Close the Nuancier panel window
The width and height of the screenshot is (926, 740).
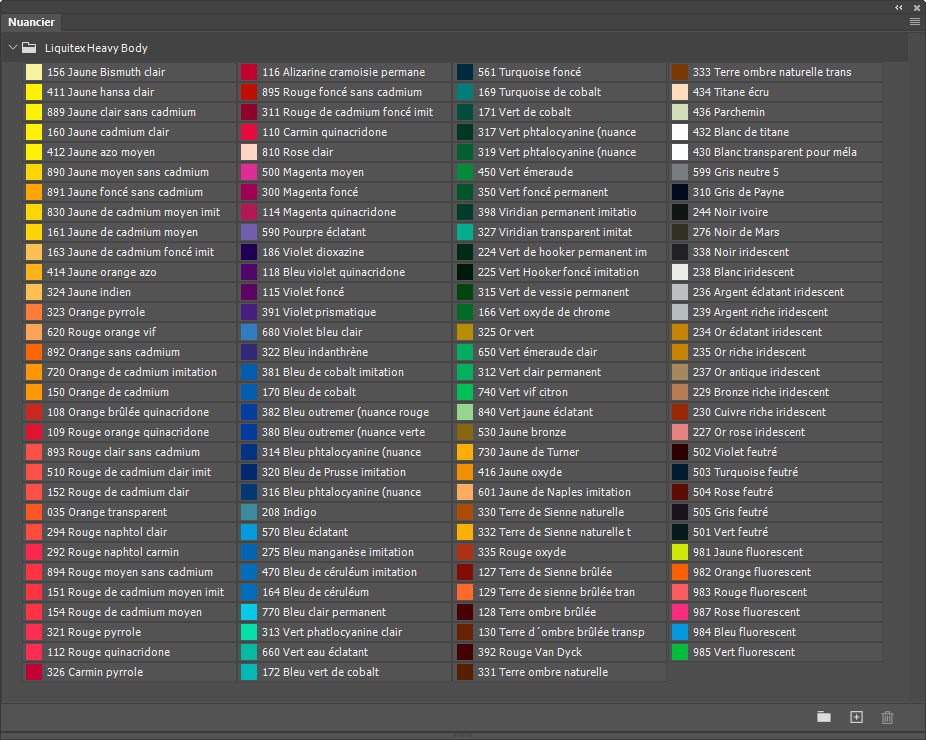916,7
